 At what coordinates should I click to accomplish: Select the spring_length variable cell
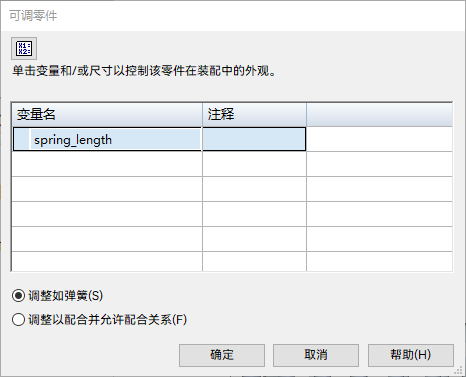(115, 139)
